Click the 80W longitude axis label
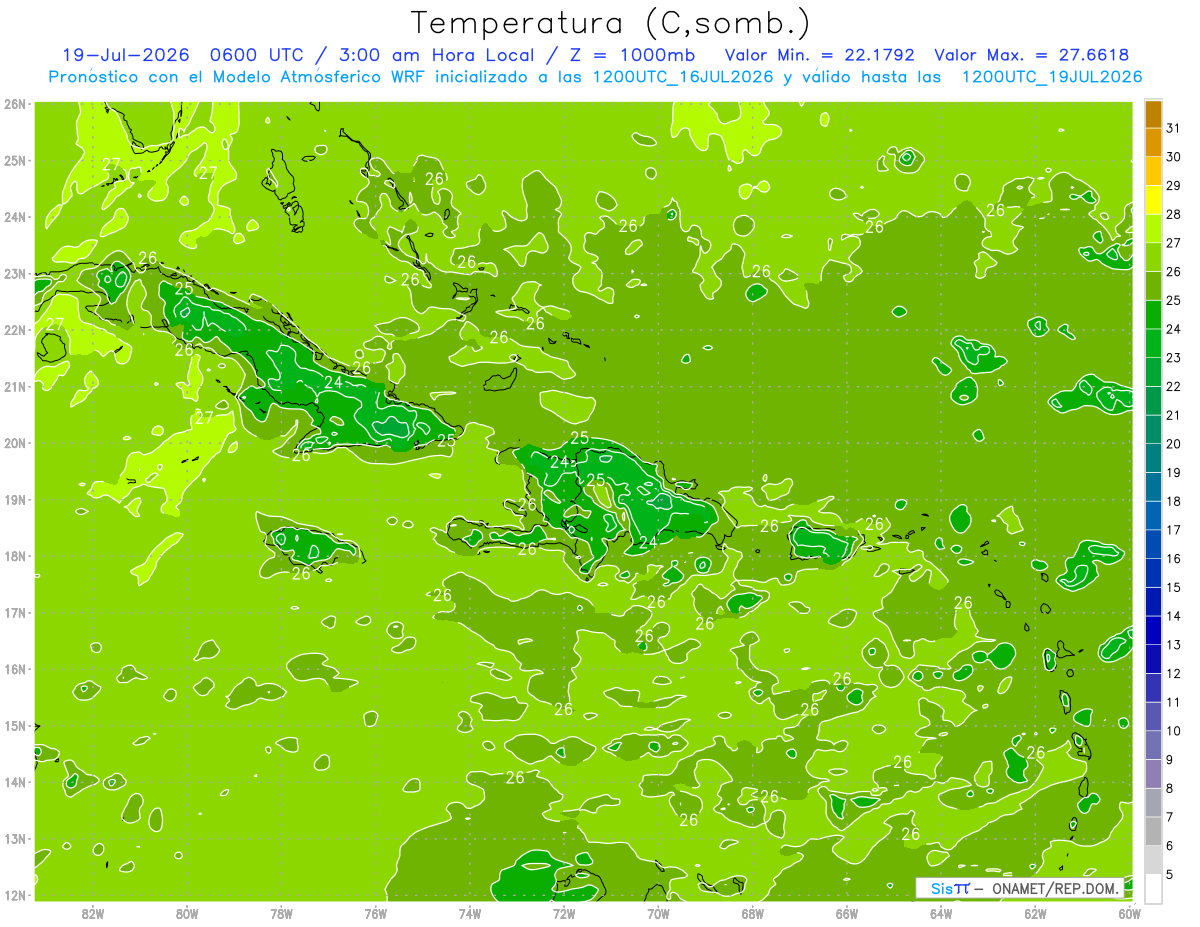1200x927 pixels. click(187, 913)
